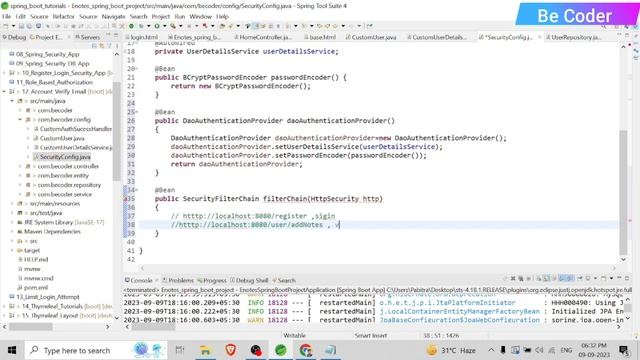640x360 pixels.
Task: Expand the com.becoder package
Action: coord(20,110)
